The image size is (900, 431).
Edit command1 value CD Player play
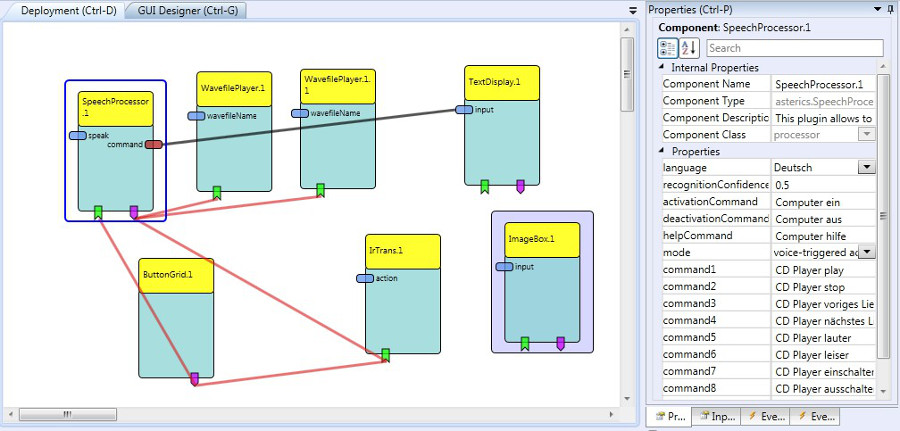(x=824, y=270)
